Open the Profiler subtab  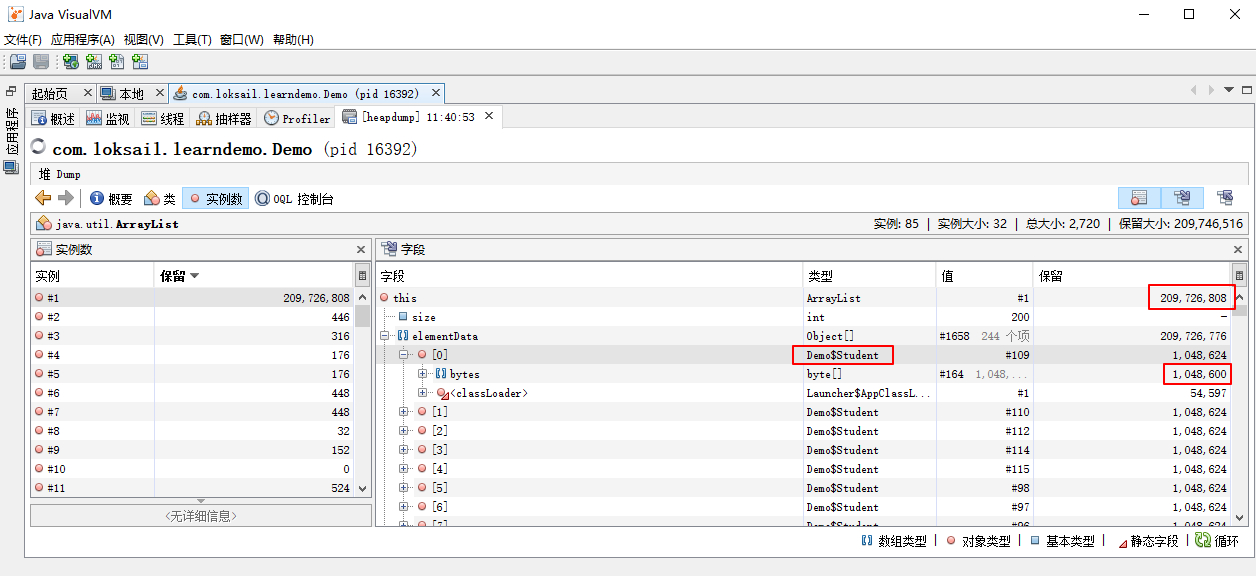[x=297, y=118]
